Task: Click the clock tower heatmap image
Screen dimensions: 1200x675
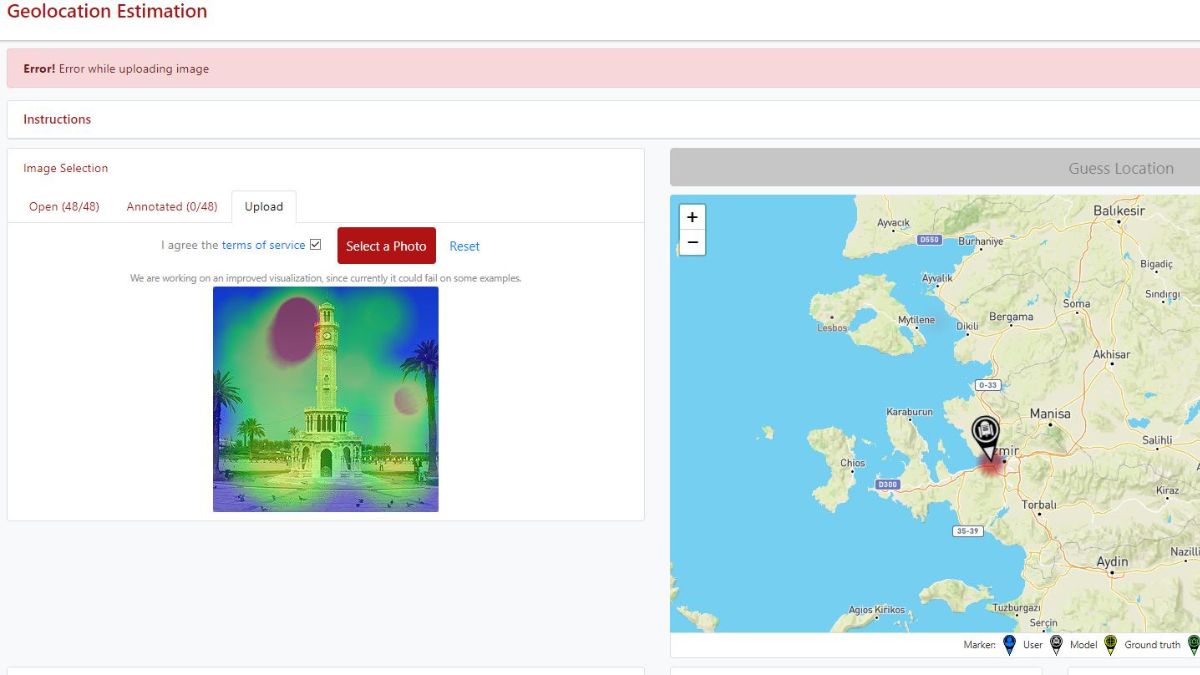Action: (x=325, y=399)
